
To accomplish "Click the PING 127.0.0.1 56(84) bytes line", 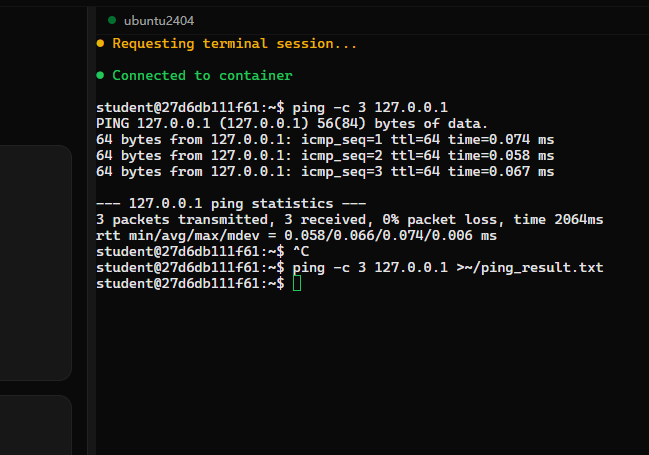I will pos(292,123).
